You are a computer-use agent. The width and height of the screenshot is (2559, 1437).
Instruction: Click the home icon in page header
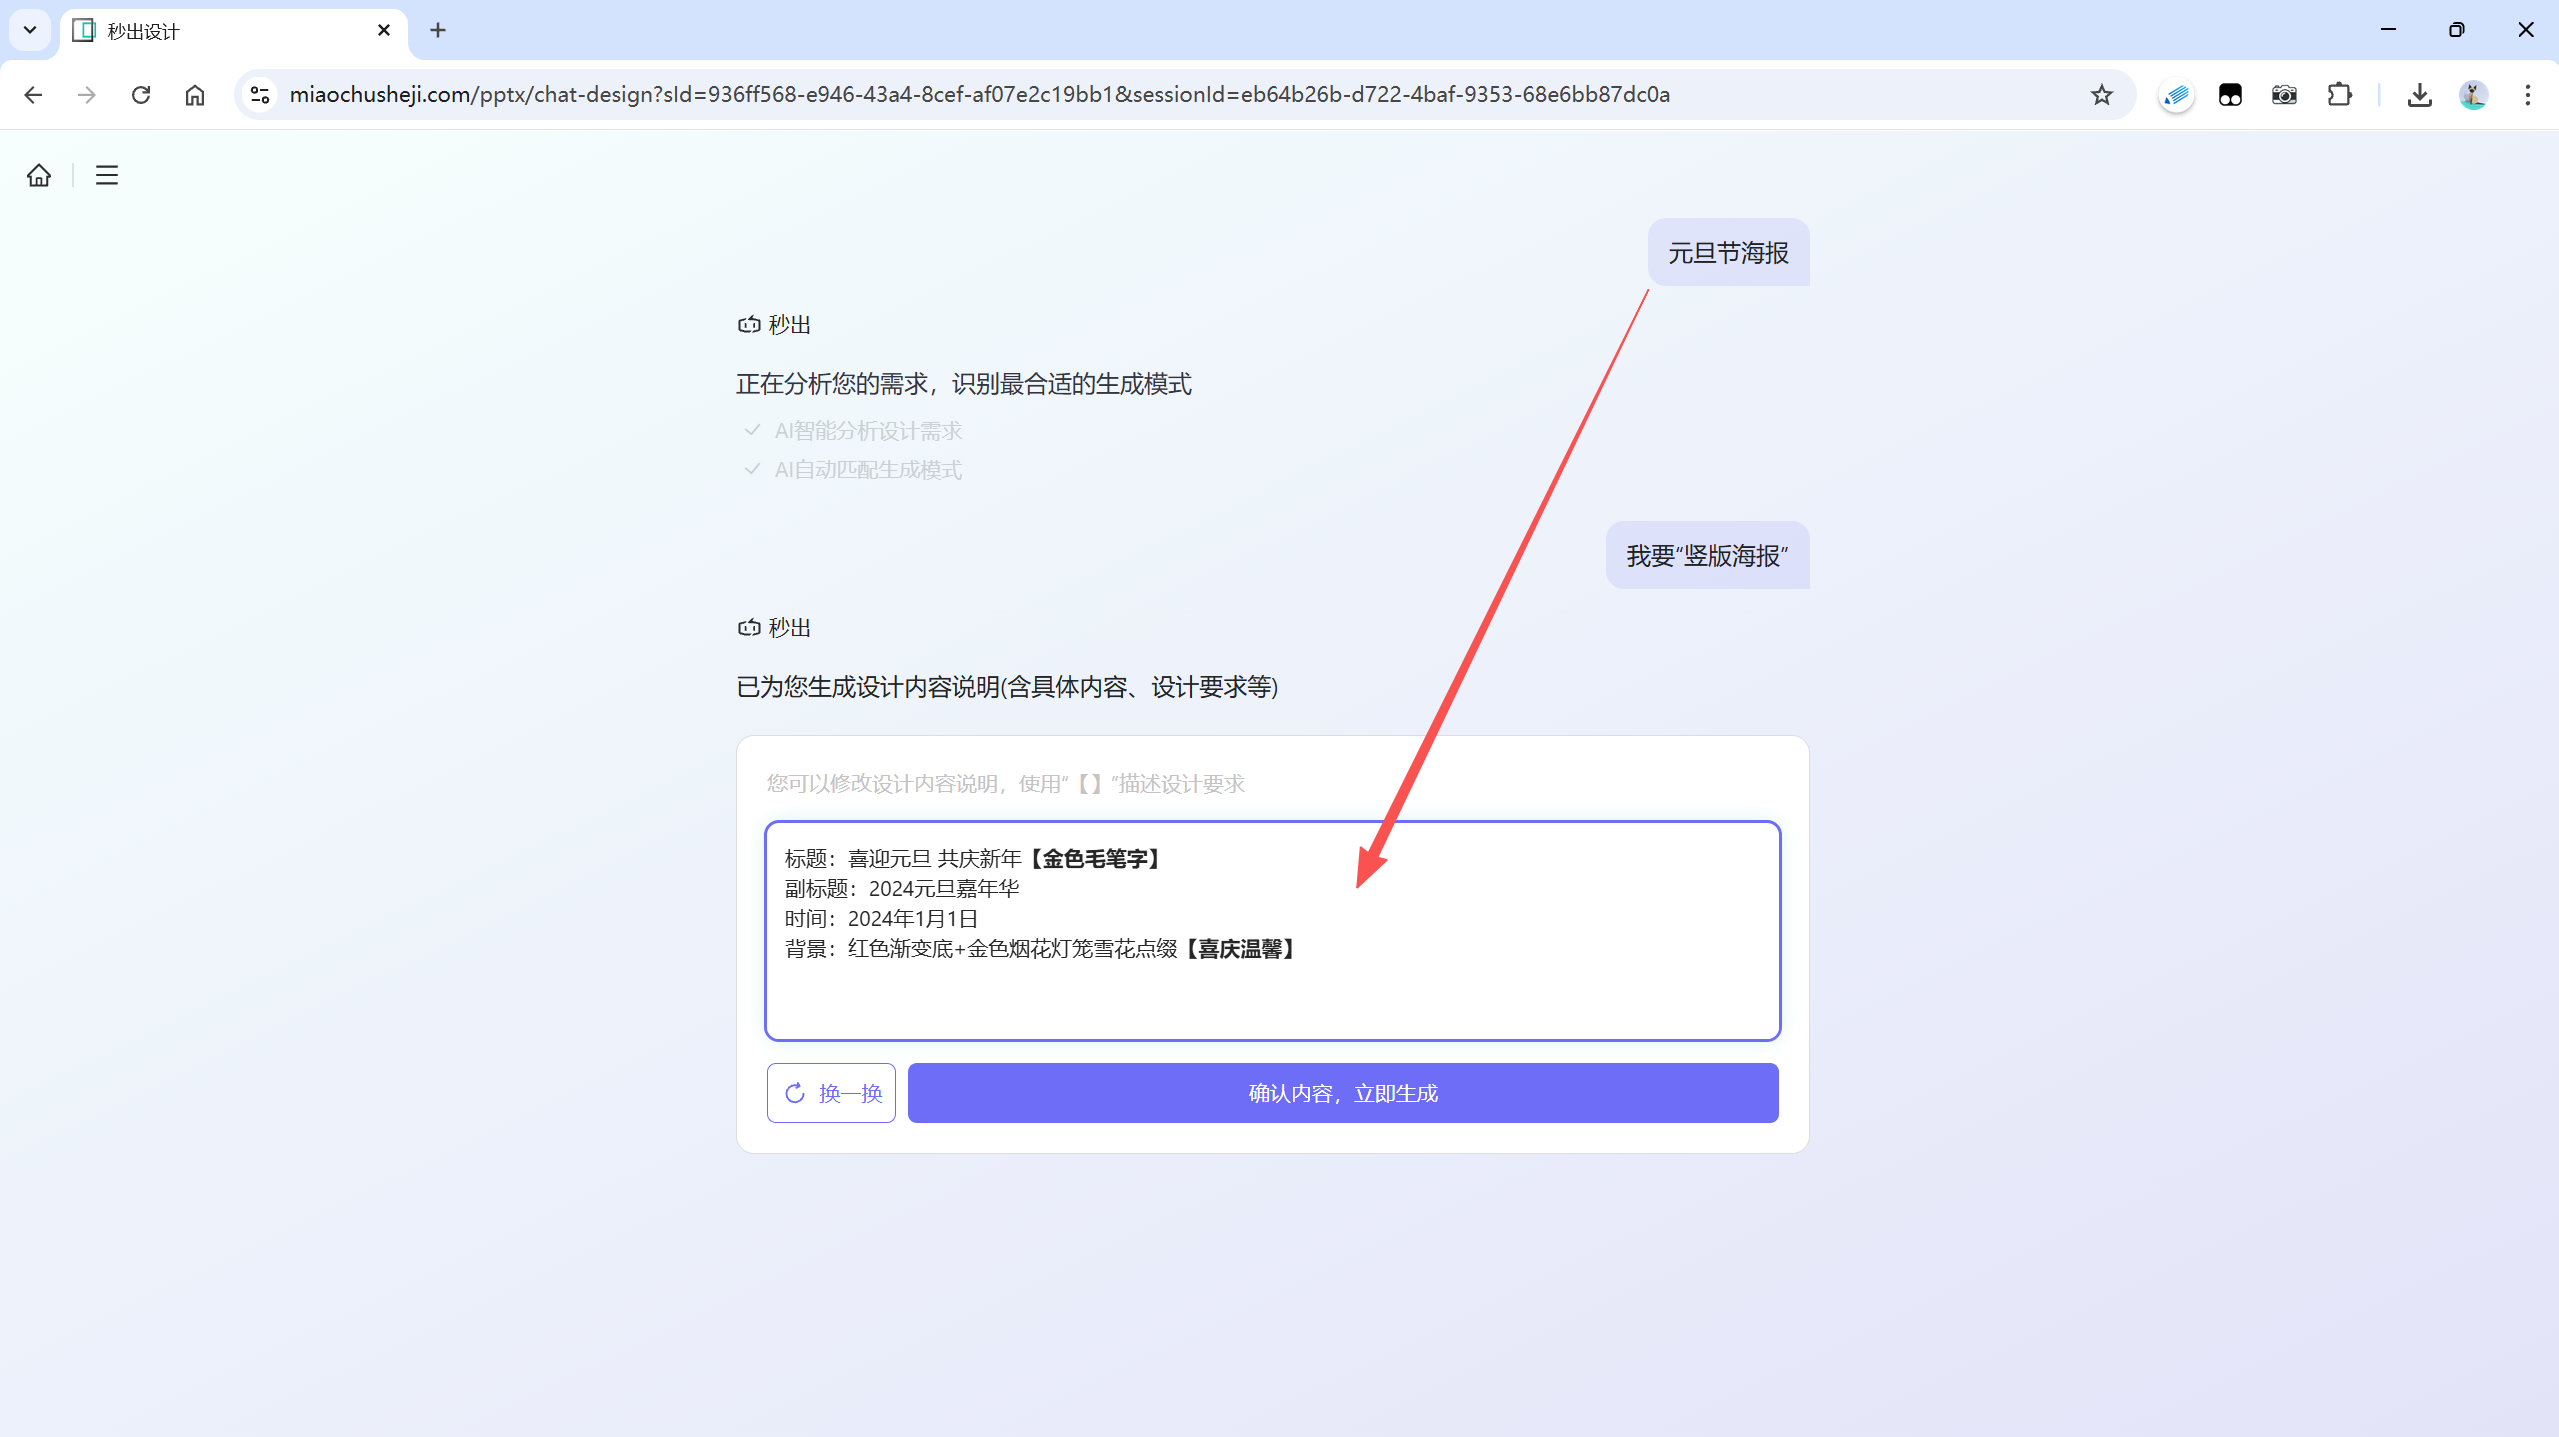pyautogui.click(x=39, y=175)
